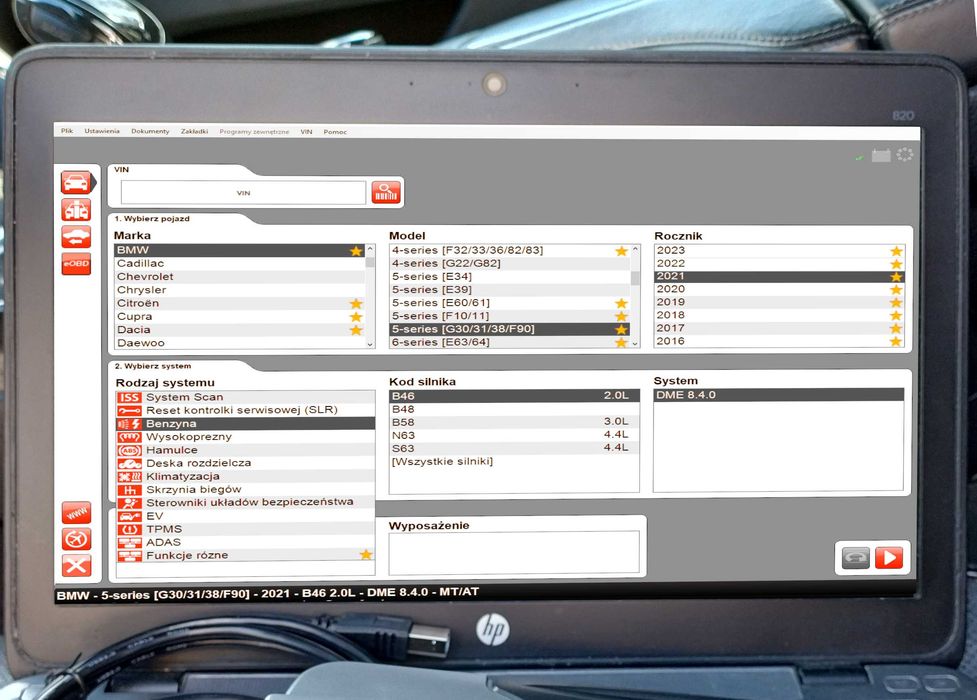Open the Pomoc menu

pyautogui.click(x=335, y=132)
